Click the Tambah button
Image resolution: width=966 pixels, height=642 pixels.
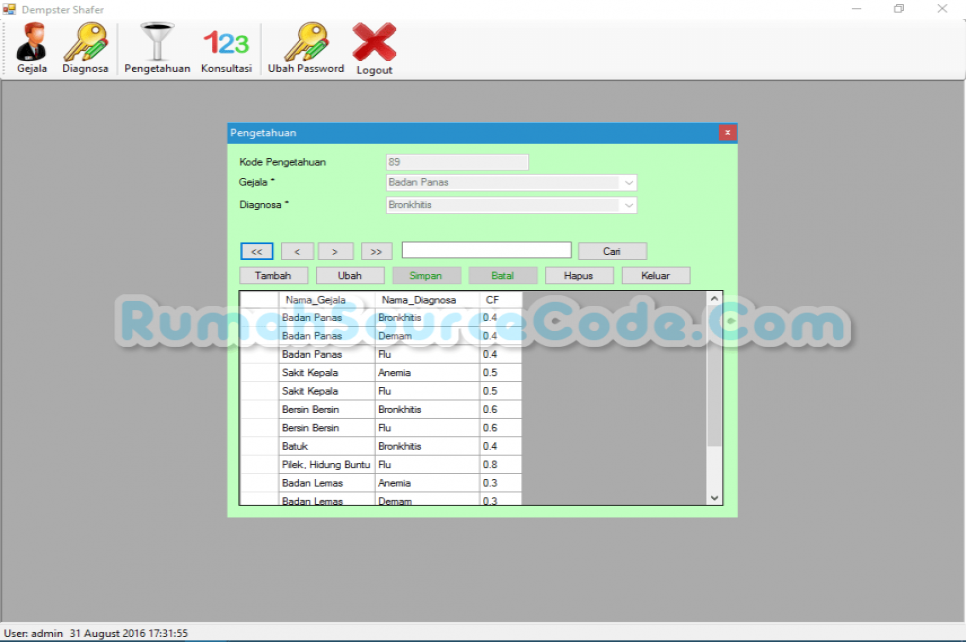[273, 275]
